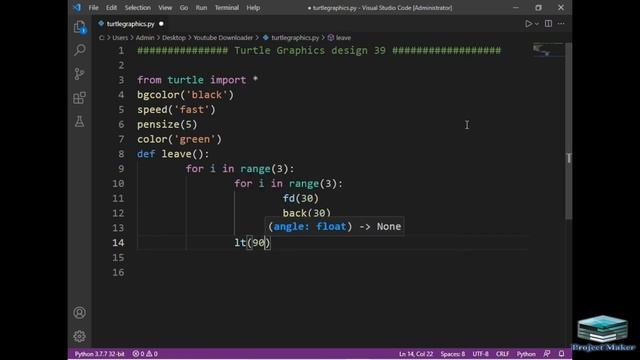This screenshot has width=640, height=360.
Task: Select the Python 3.7.7 32-bit interpreter
Action: (x=99, y=354)
